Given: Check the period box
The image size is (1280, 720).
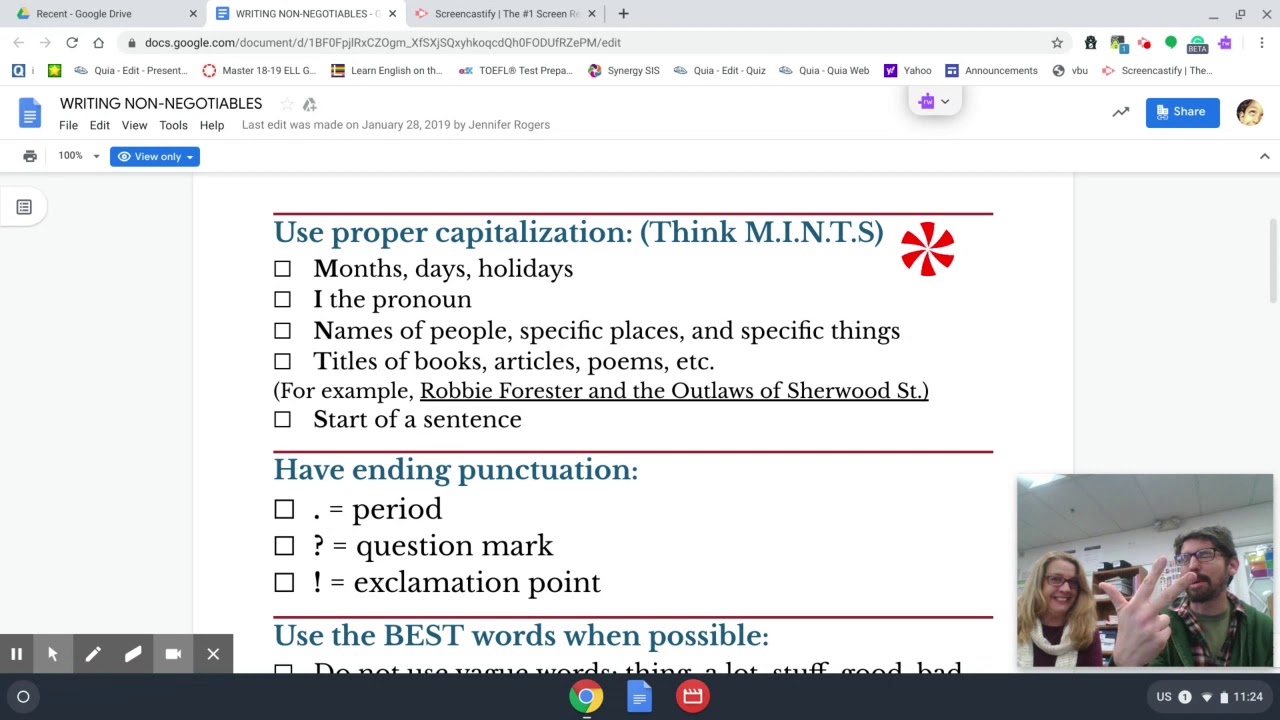Looking at the screenshot, I should pyautogui.click(x=284, y=510).
